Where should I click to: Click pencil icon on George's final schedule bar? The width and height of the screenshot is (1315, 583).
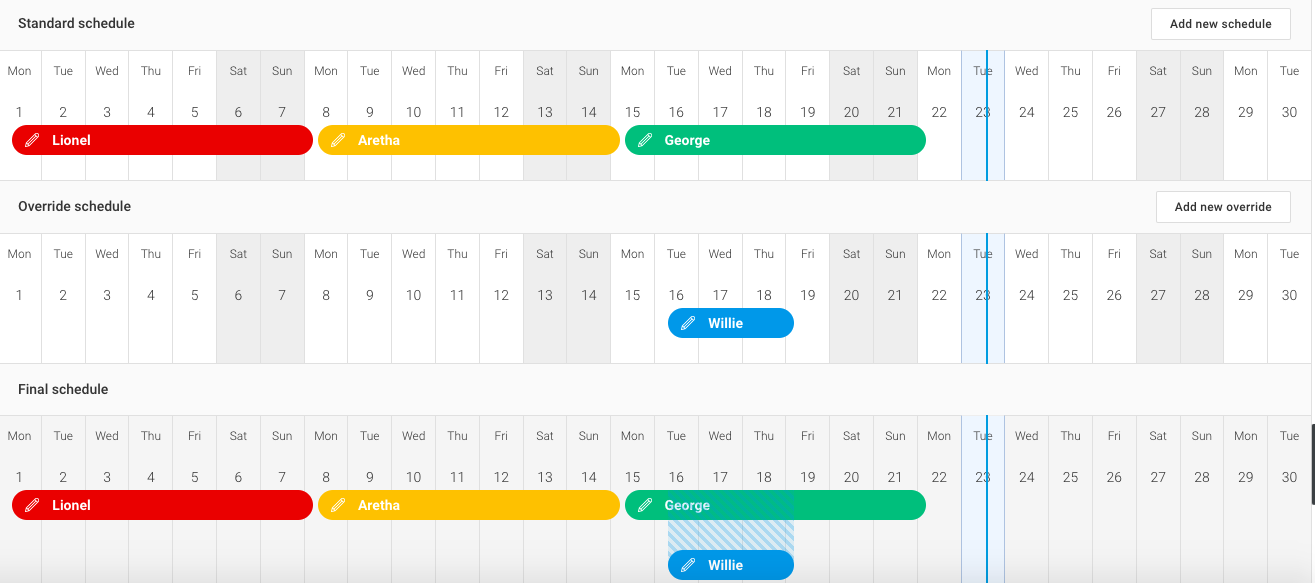(645, 505)
